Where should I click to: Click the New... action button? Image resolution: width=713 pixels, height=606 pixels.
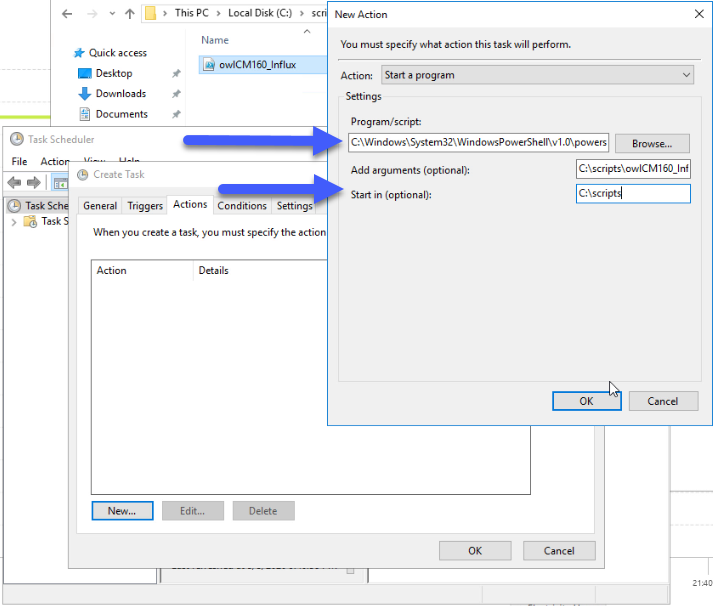point(122,511)
